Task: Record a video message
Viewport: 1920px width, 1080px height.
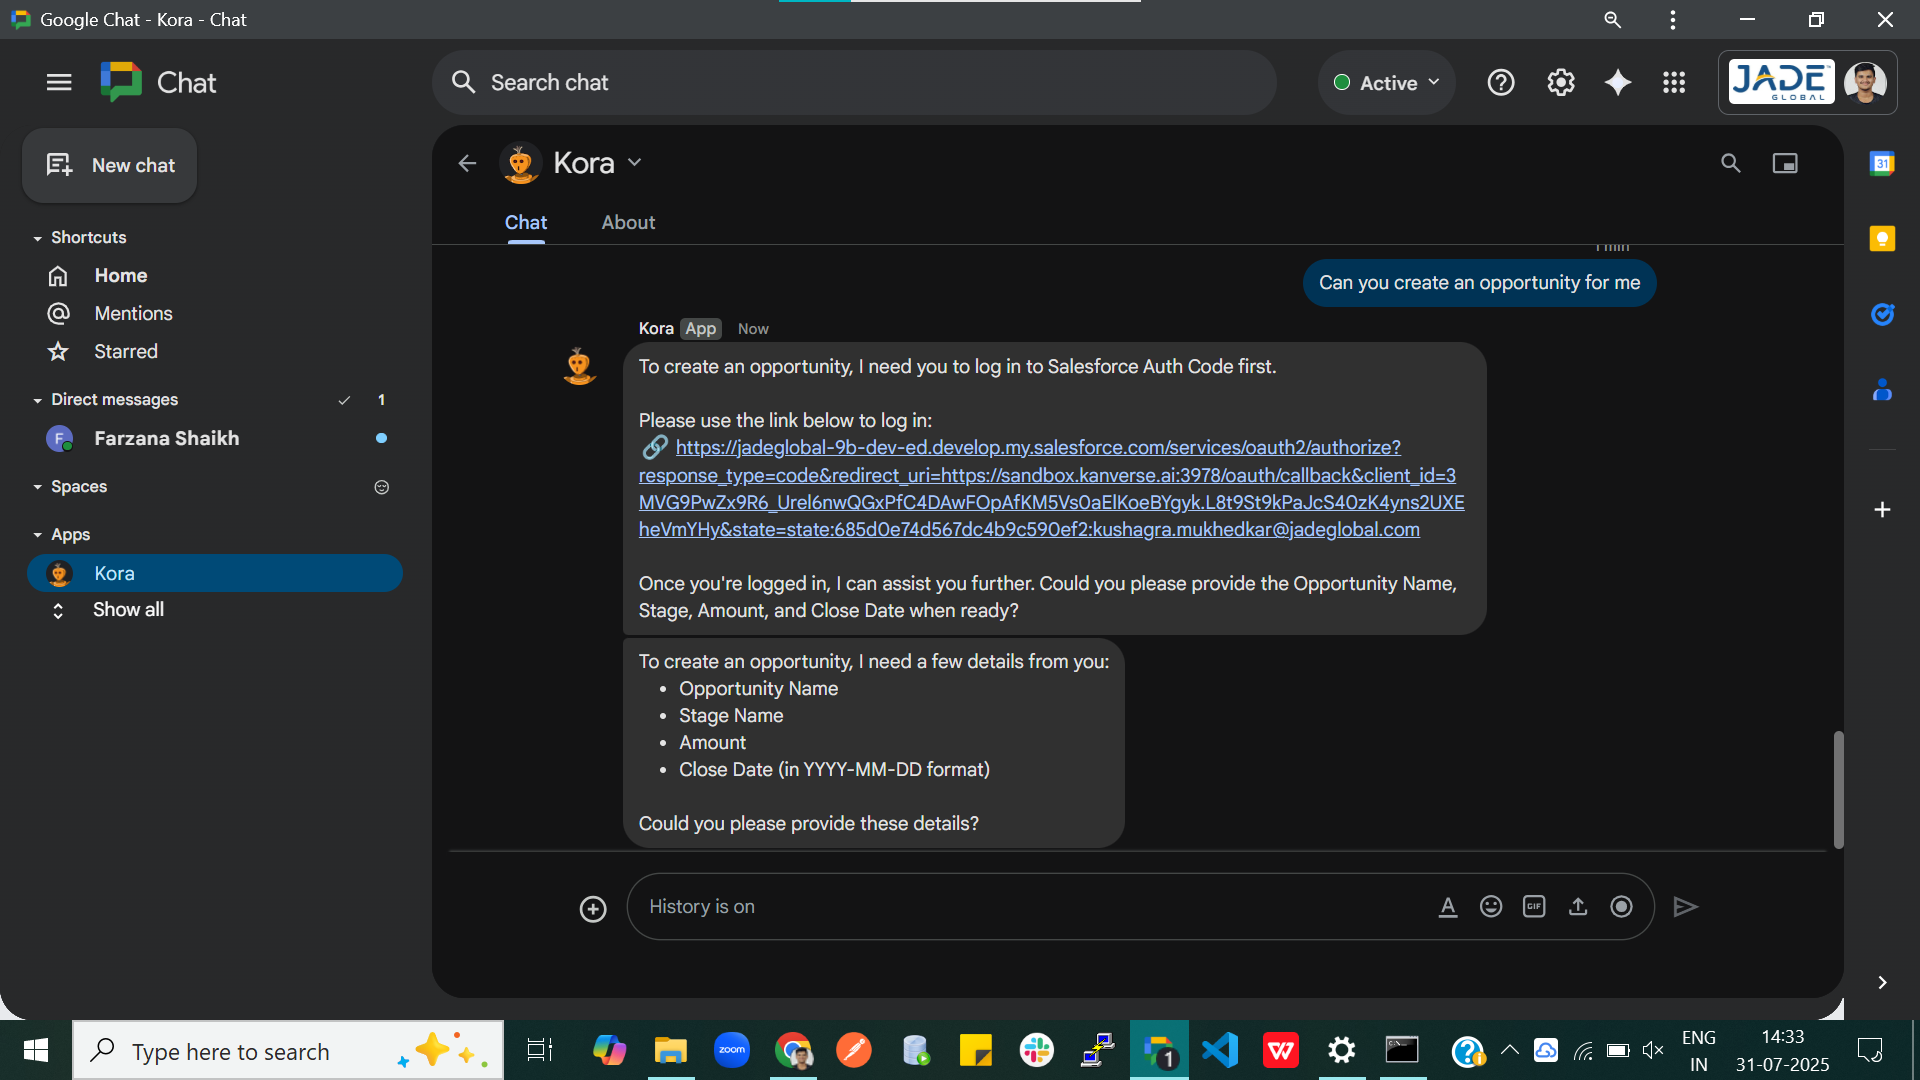Action: click(x=1622, y=906)
